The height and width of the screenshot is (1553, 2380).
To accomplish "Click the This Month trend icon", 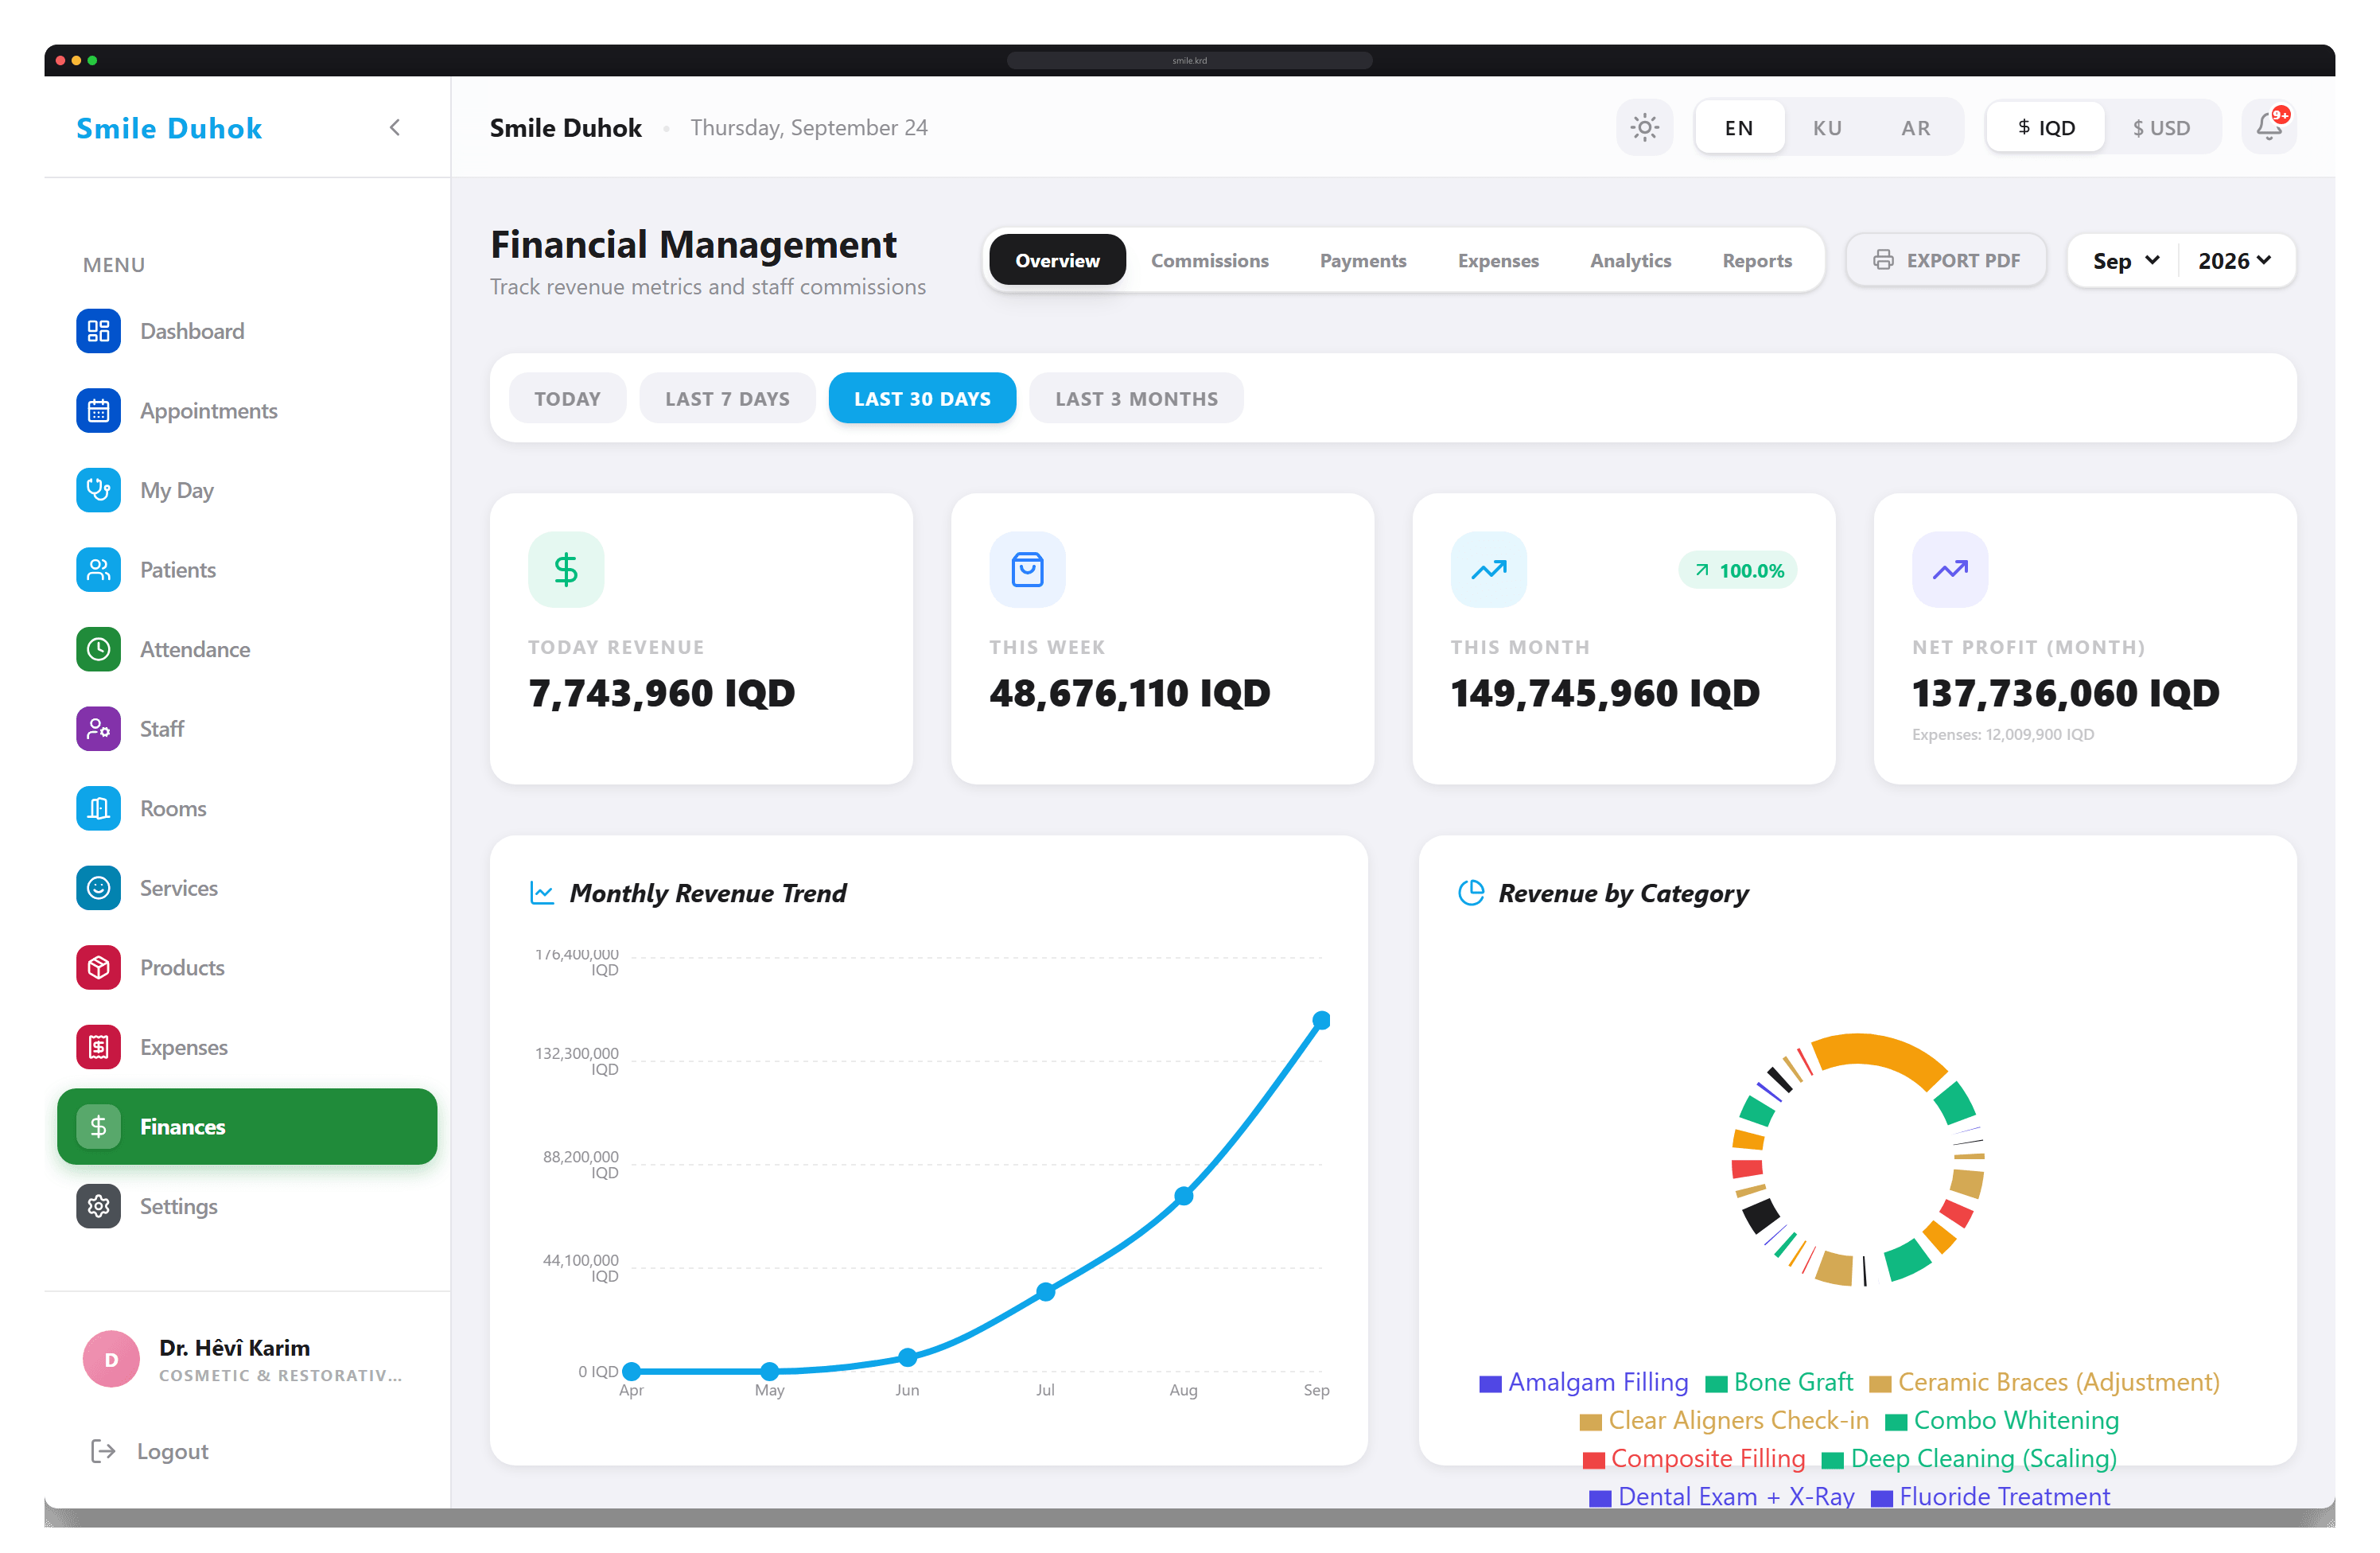I will click(x=1488, y=569).
